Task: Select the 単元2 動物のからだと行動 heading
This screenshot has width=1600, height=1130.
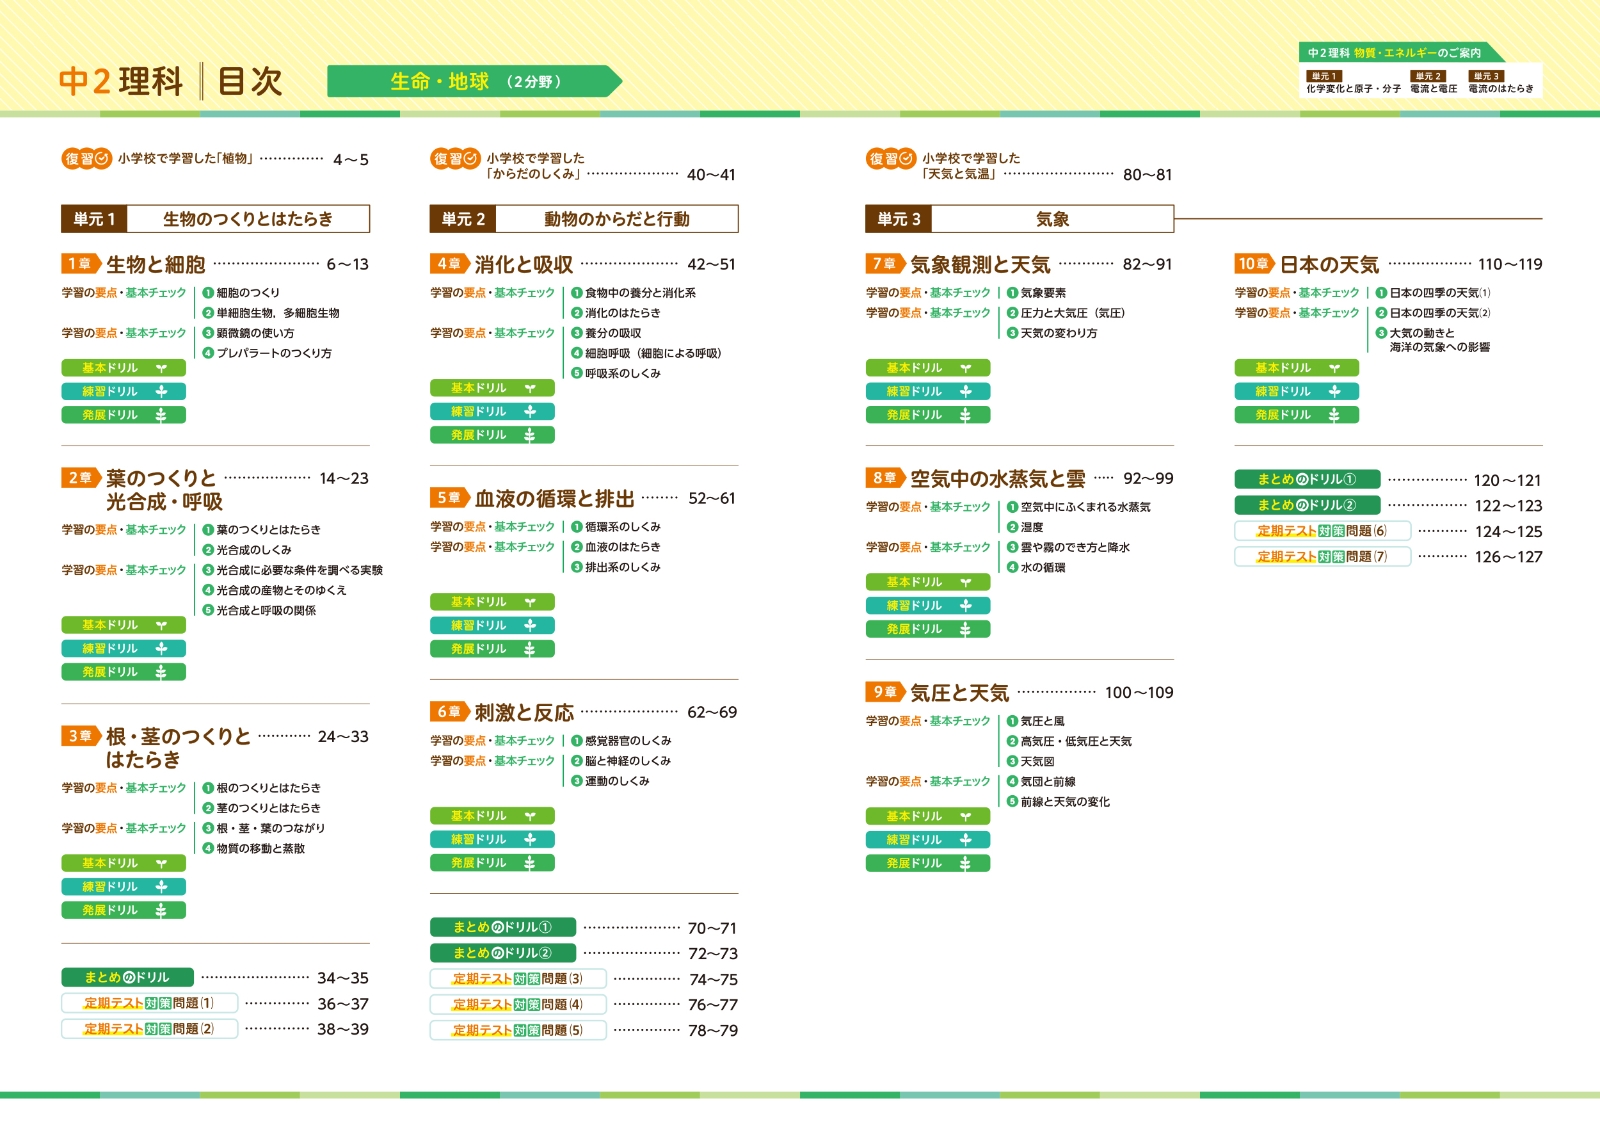Action: tap(584, 219)
